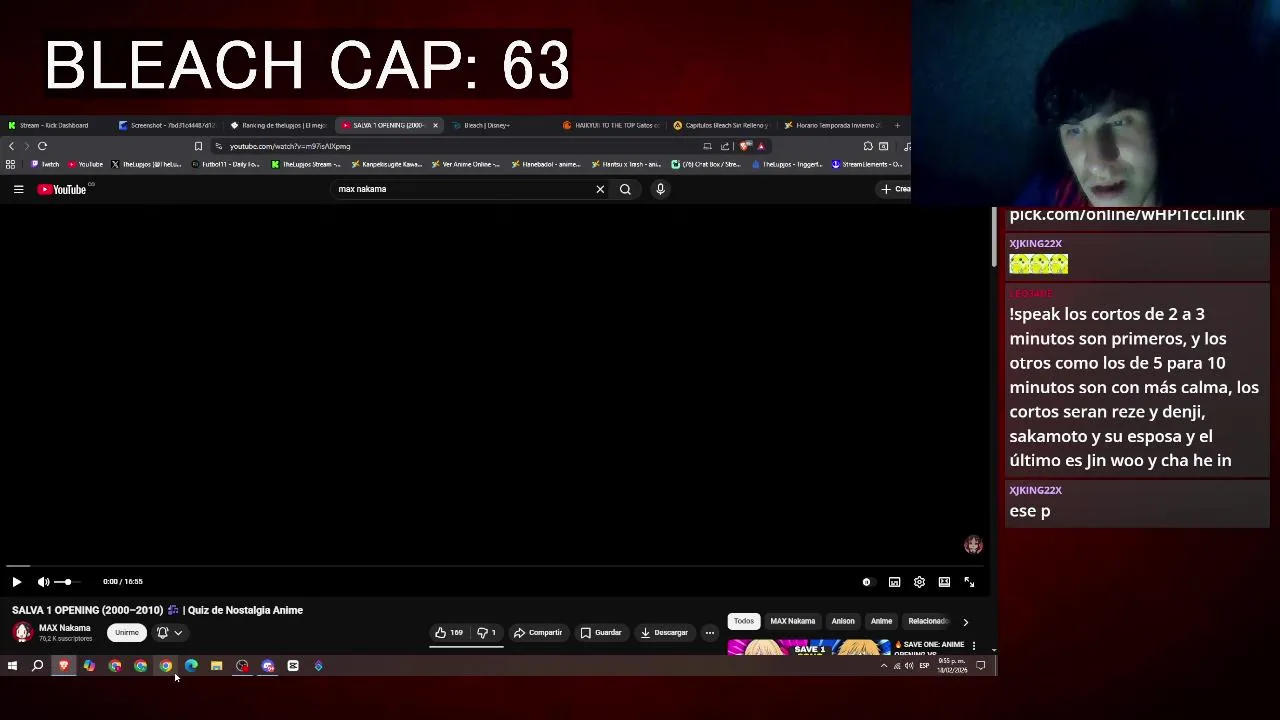Go back in the browser
Image resolution: width=1280 pixels, height=720 pixels.
pos(11,146)
